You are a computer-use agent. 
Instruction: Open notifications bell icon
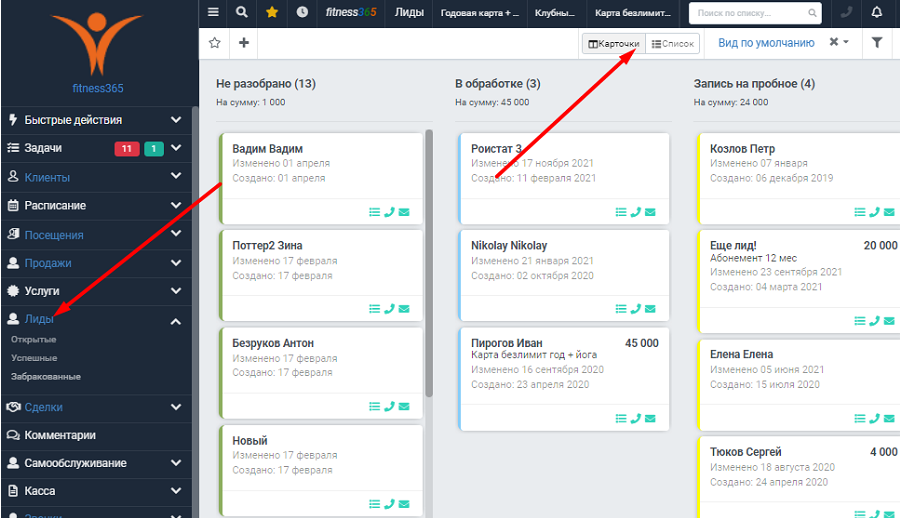876,12
